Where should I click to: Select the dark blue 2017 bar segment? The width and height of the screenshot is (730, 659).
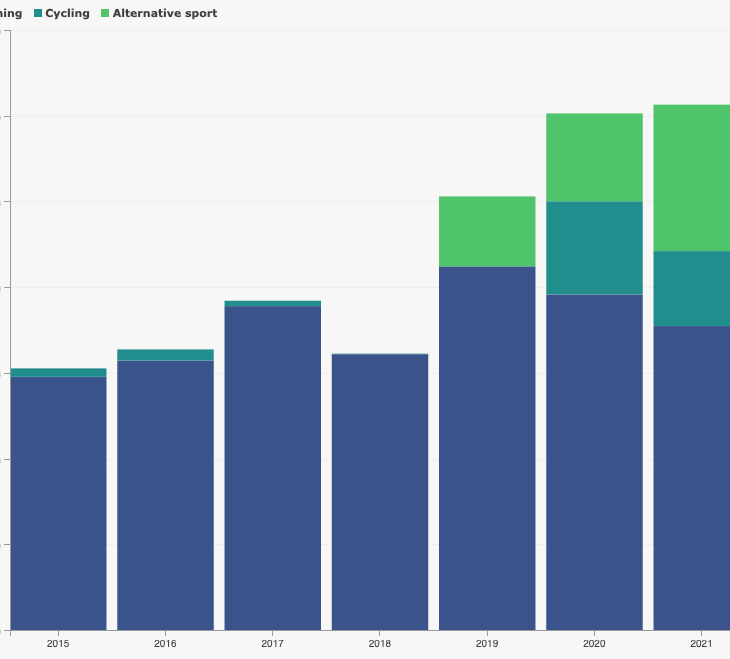click(272, 467)
